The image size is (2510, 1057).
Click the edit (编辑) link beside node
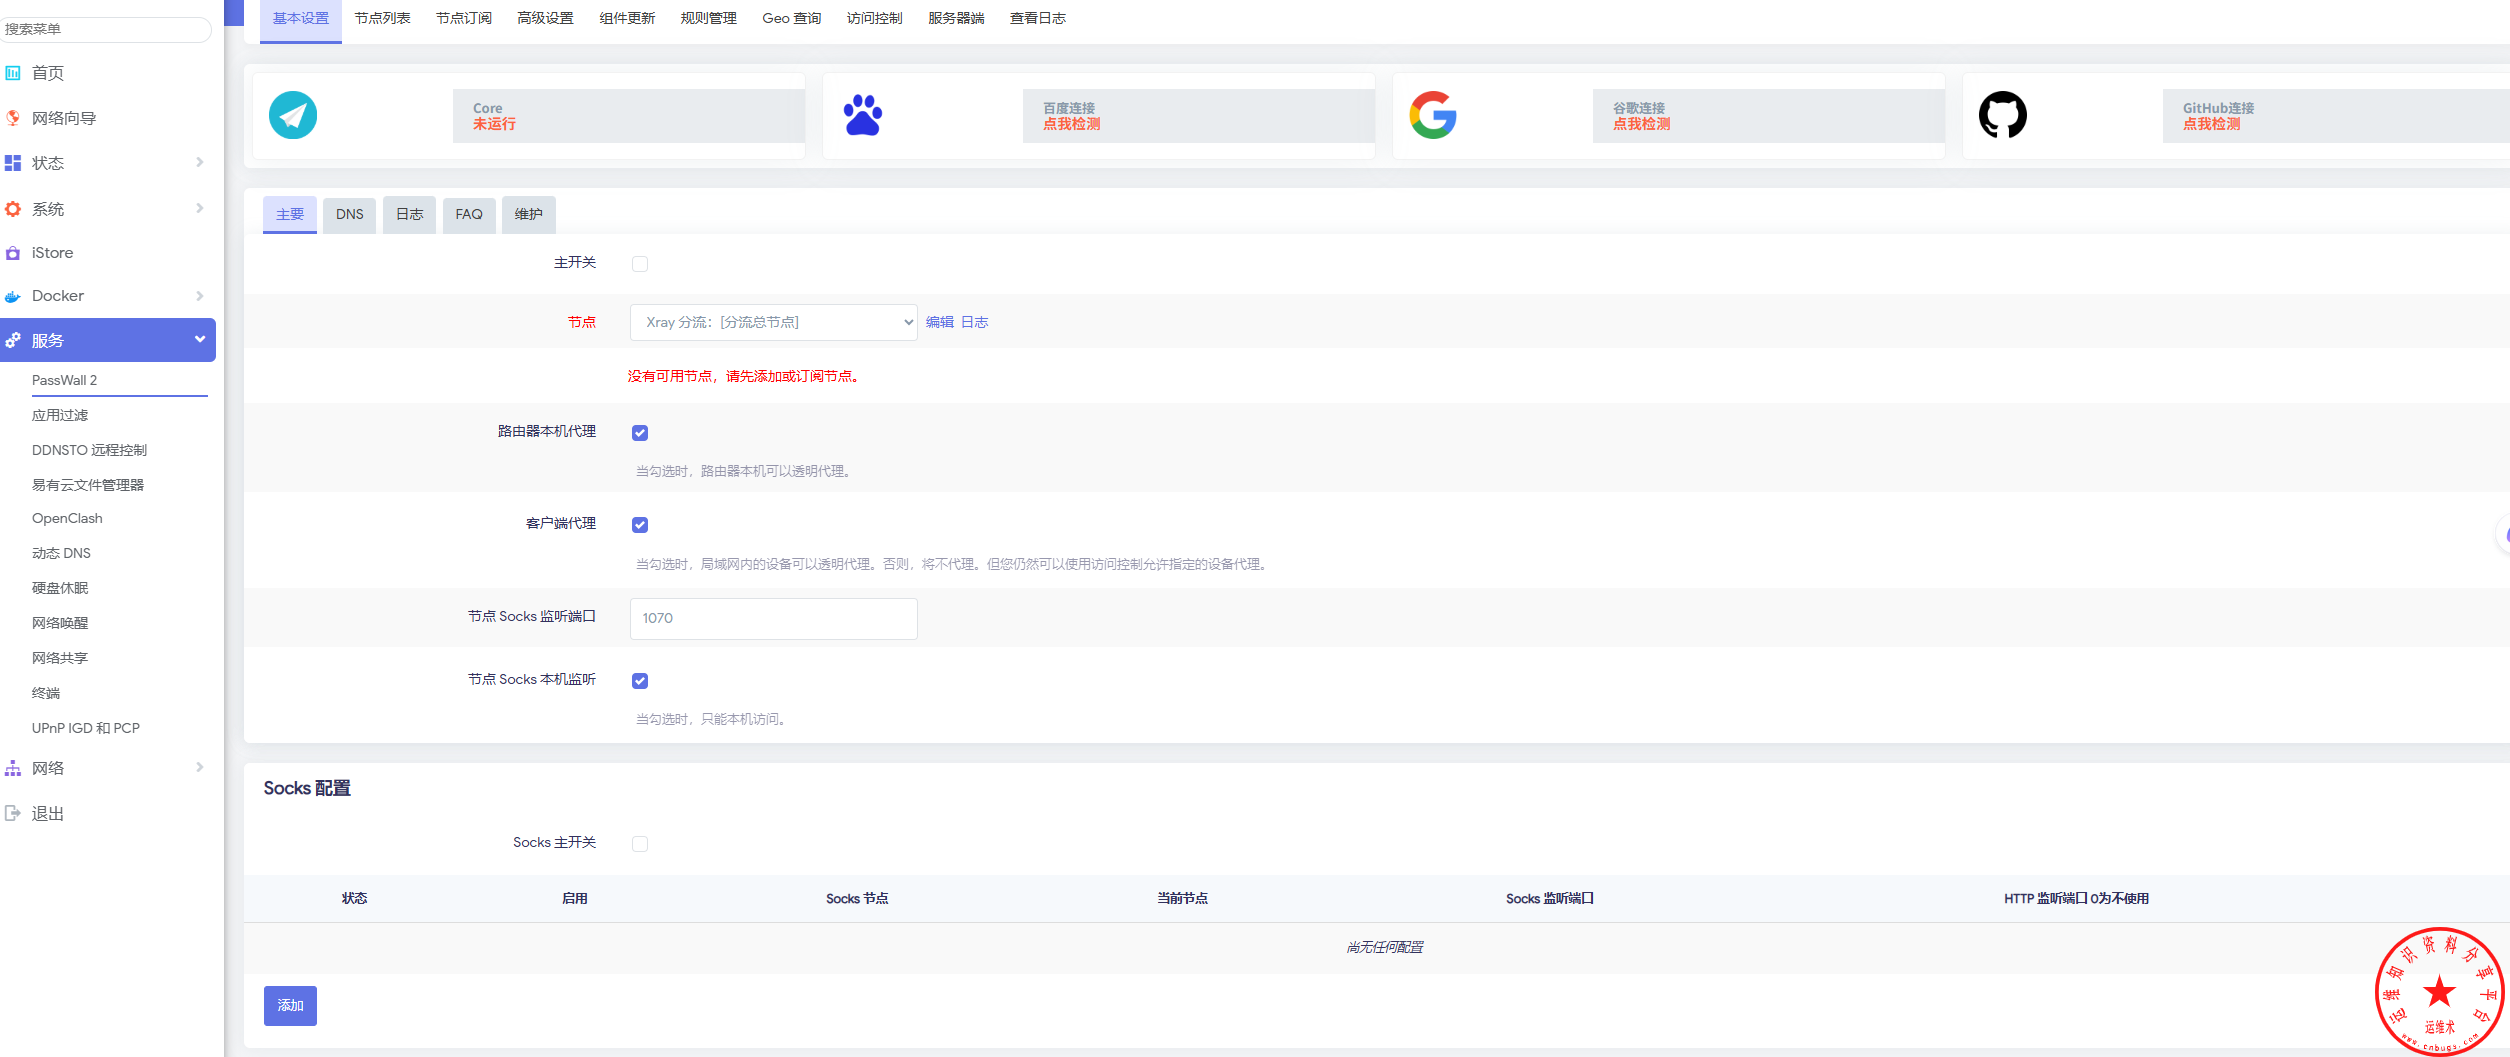(939, 322)
